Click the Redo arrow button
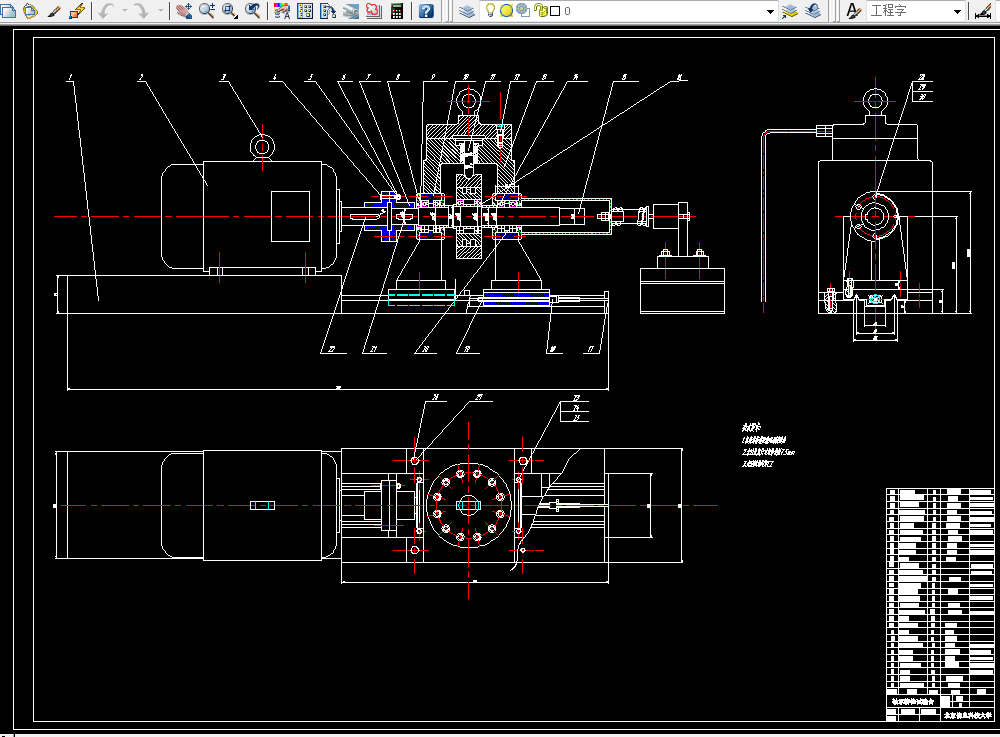 [x=141, y=11]
